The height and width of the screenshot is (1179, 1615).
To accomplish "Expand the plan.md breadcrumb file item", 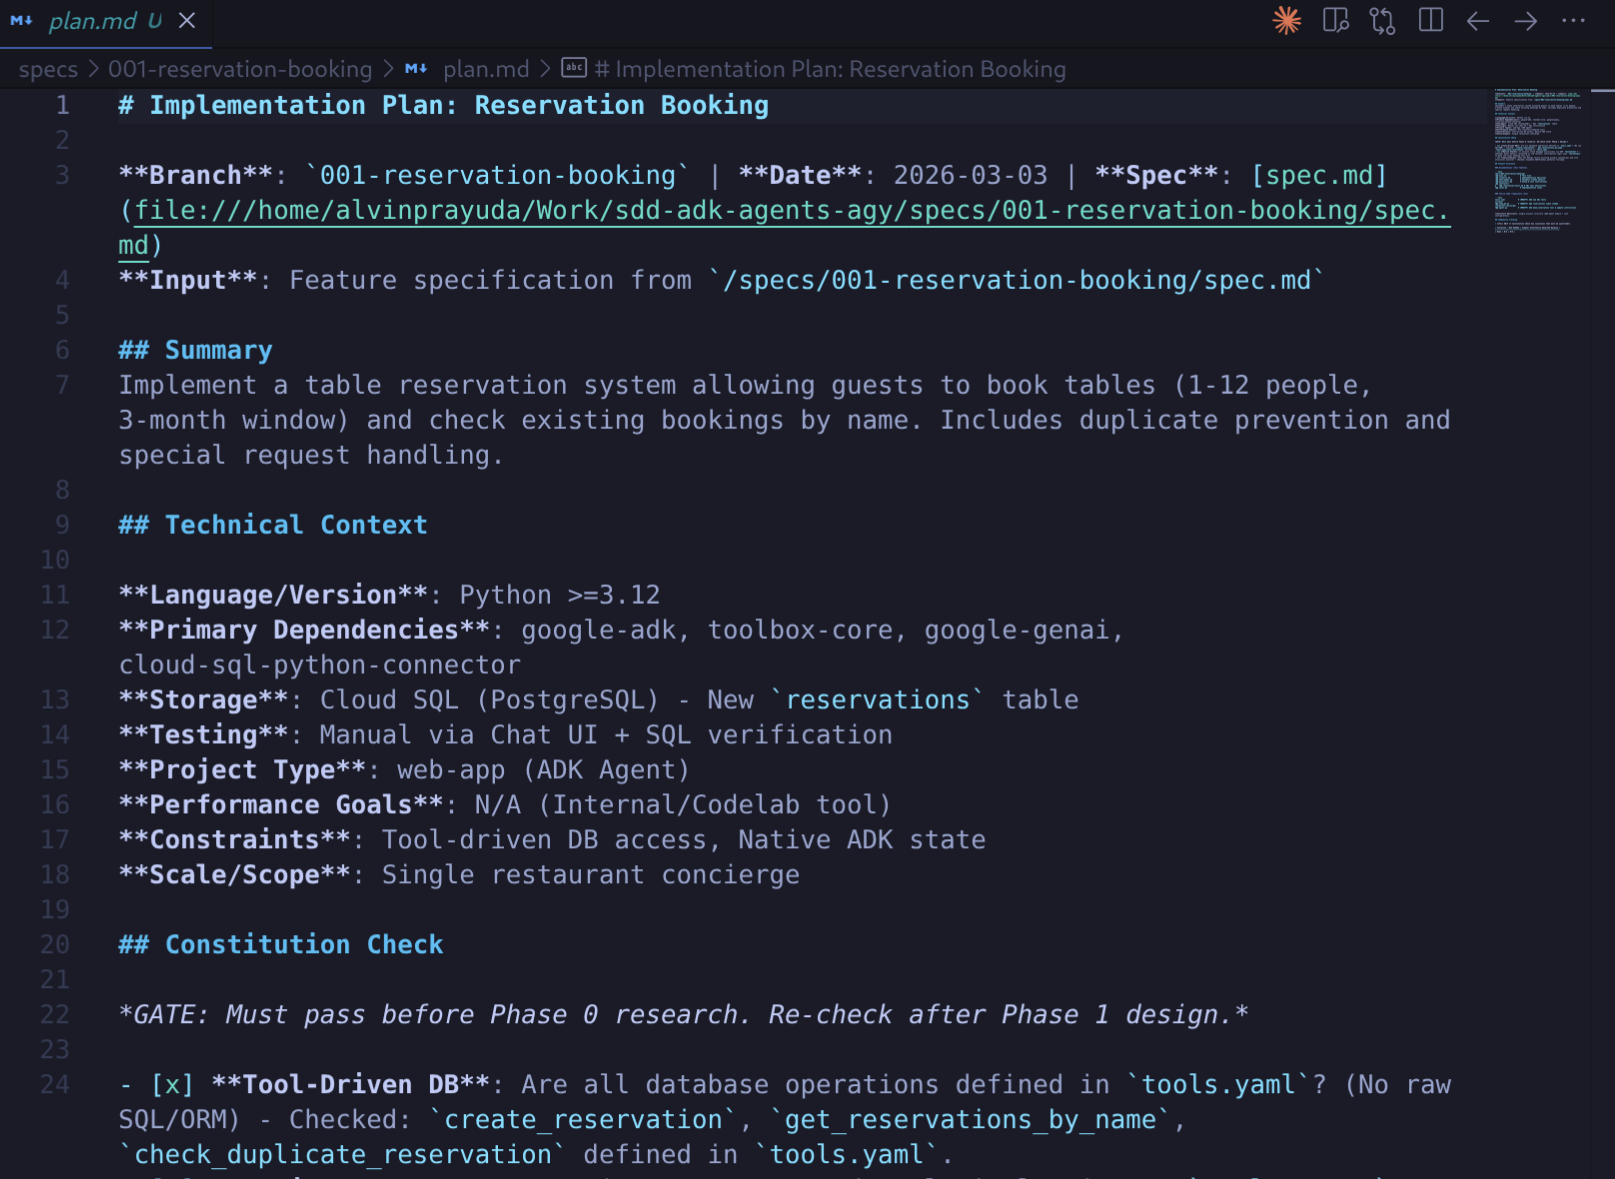I will [485, 69].
